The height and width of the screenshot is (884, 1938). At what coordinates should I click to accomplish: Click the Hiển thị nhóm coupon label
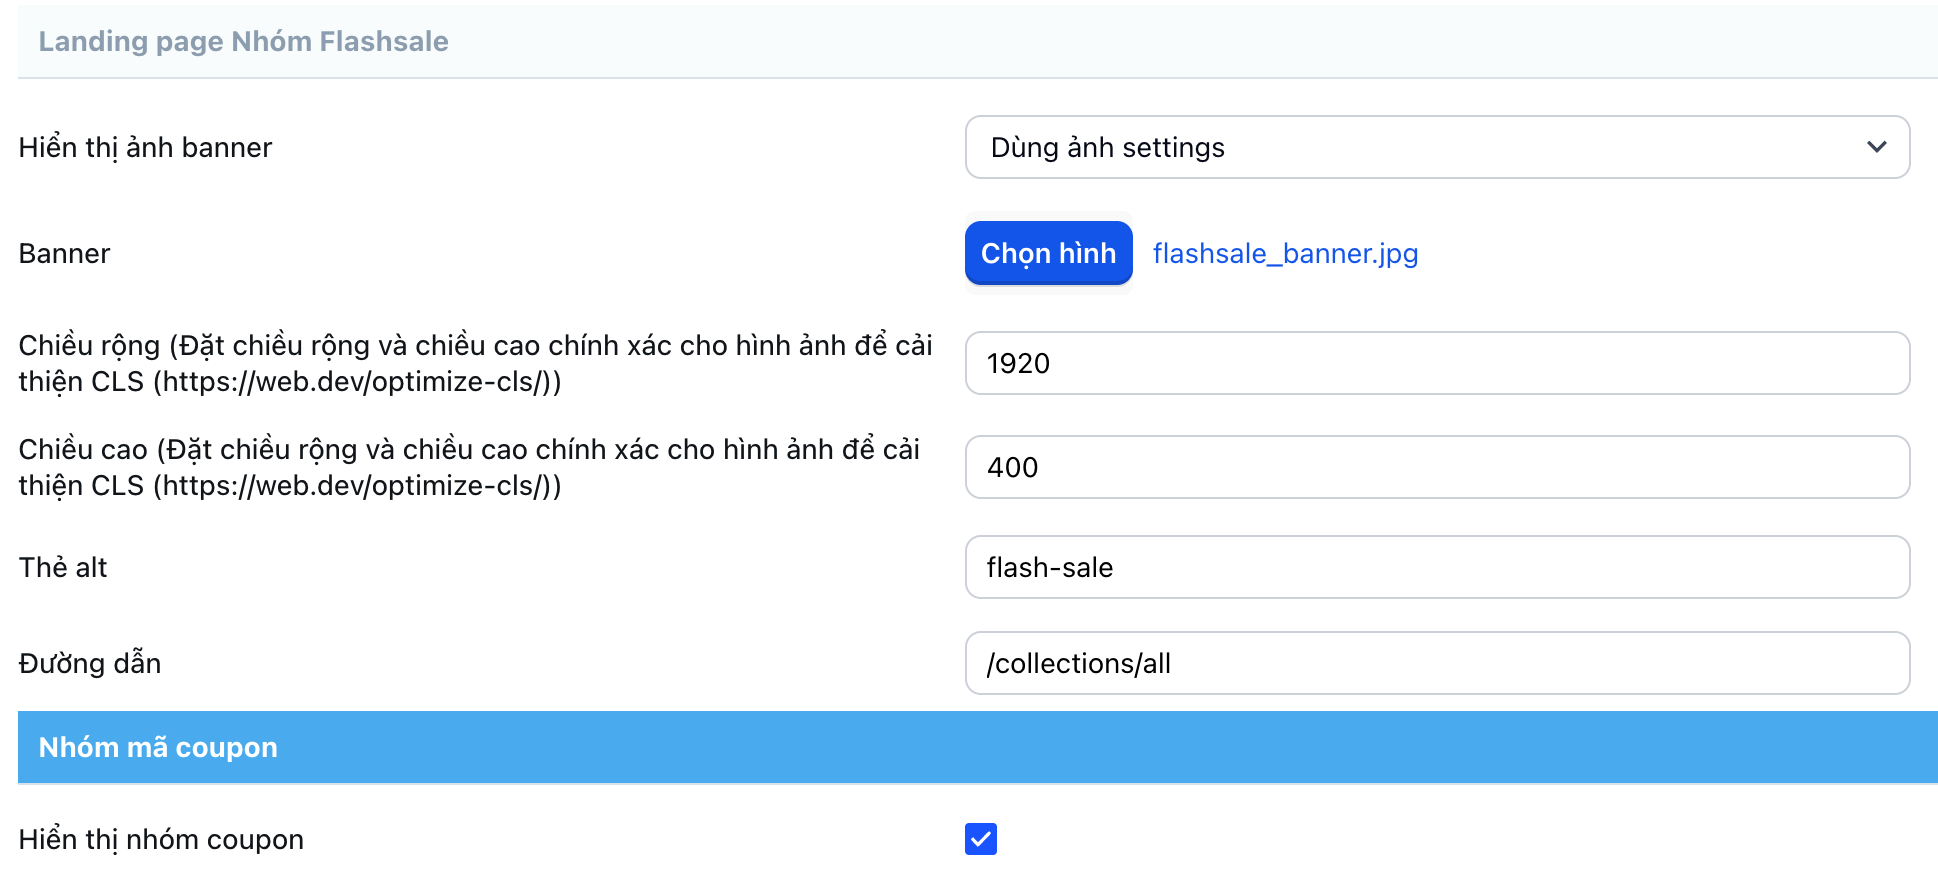click(x=161, y=840)
